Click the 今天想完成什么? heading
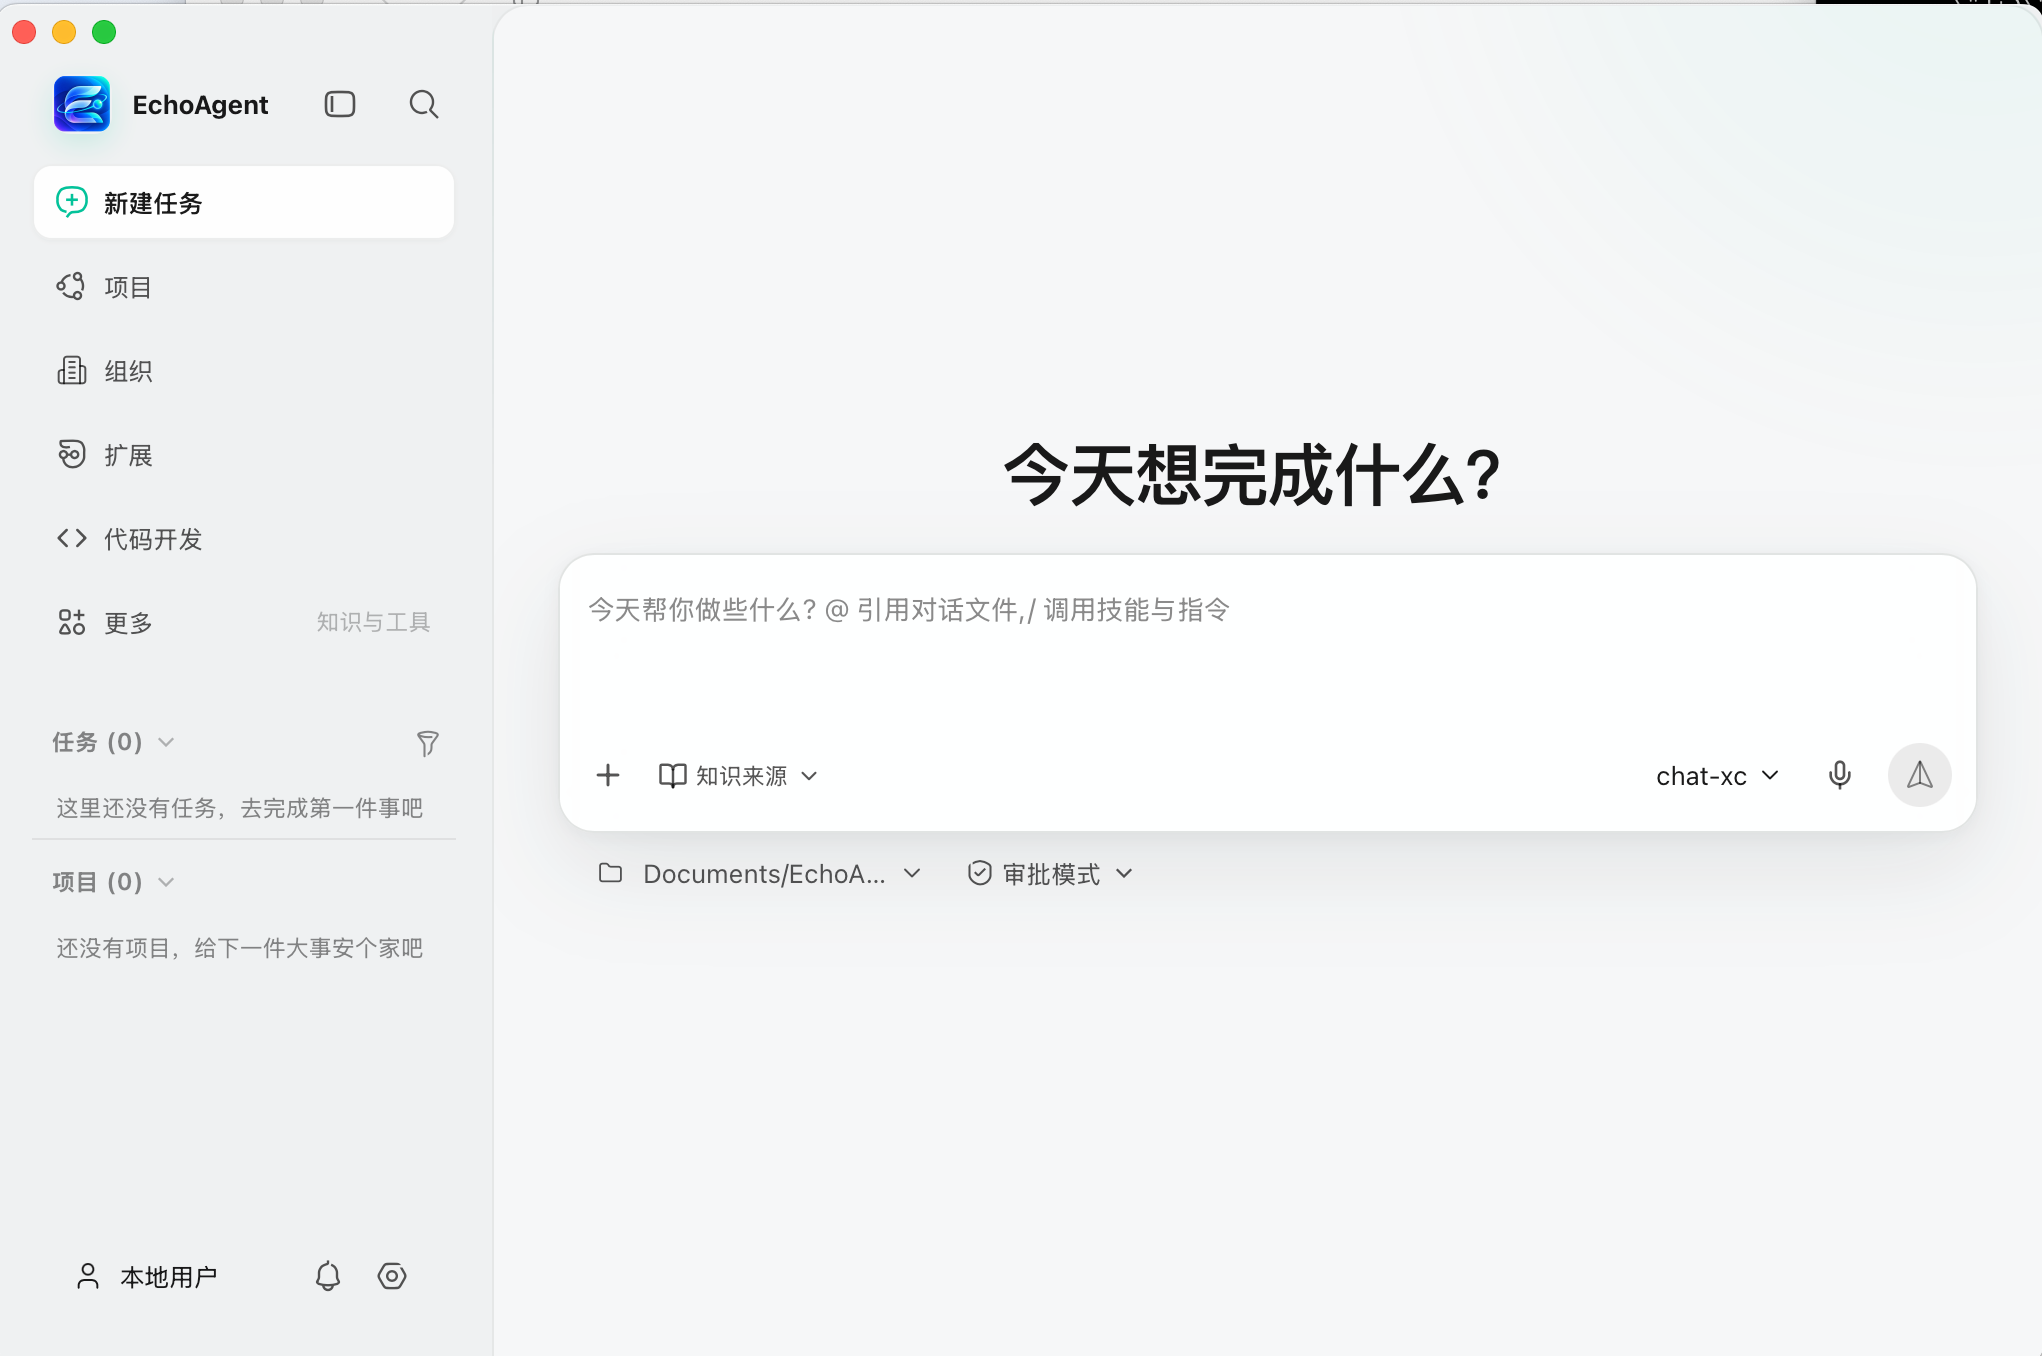The image size is (2042, 1356). [1252, 475]
